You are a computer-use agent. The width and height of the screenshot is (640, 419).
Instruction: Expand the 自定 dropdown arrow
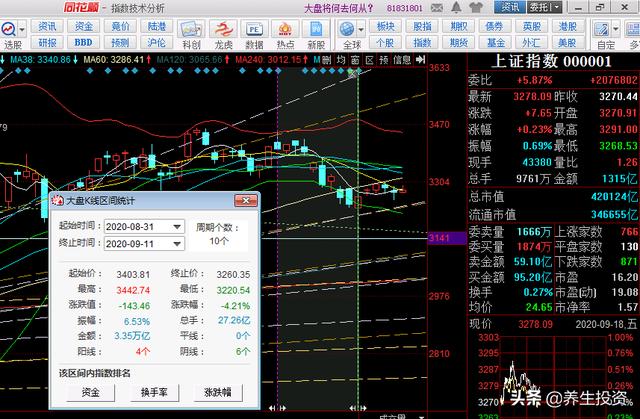click(x=616, y=29)
